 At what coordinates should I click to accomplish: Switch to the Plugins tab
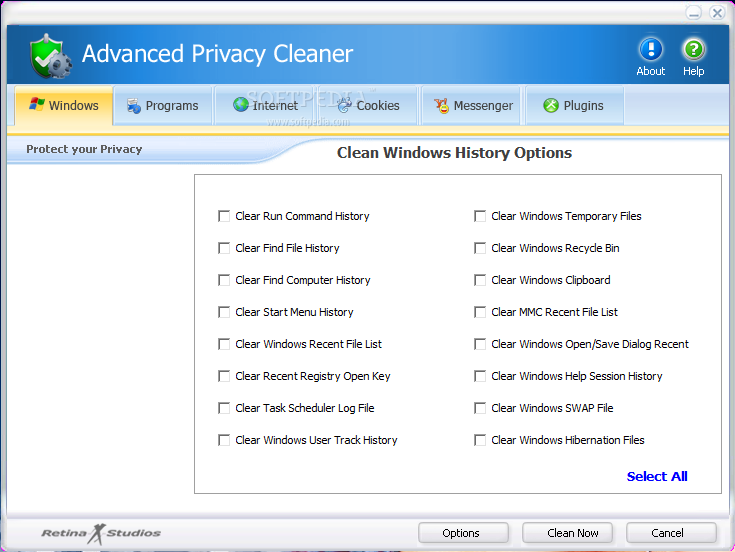click(x=575, y=105)
